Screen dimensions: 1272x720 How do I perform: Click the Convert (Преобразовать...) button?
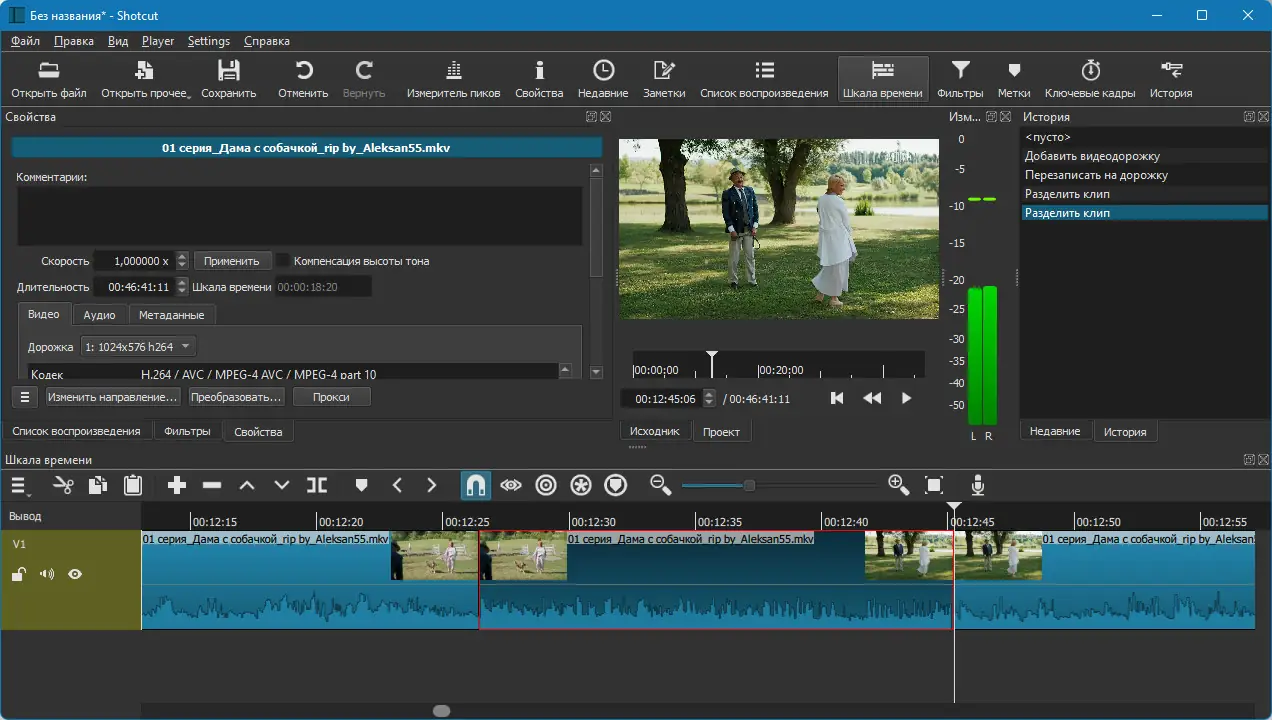click(x=237, y=397)
